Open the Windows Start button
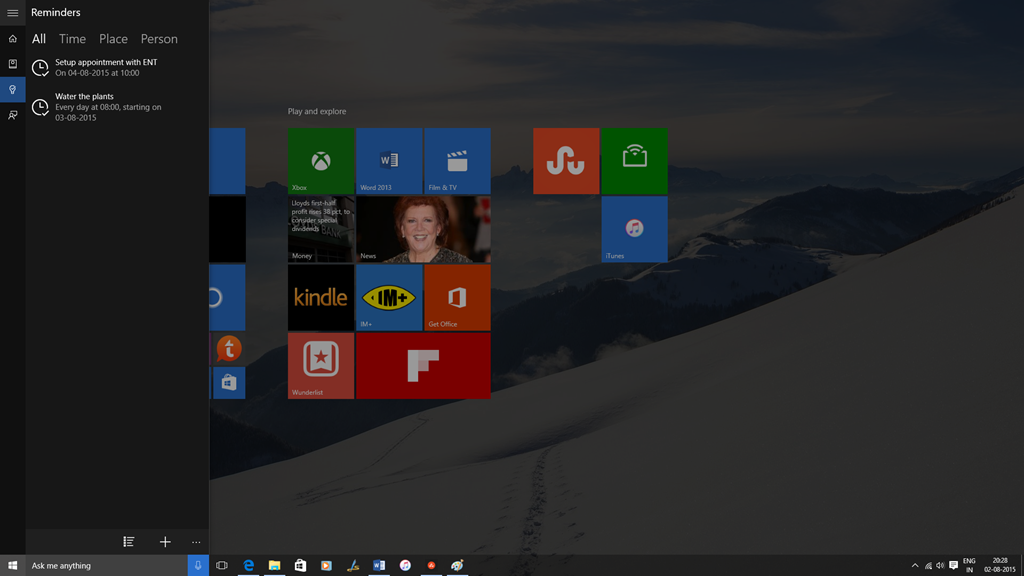Image resolution: width=1024 pixels, height=576 pixels. click(x=12, y=566)
